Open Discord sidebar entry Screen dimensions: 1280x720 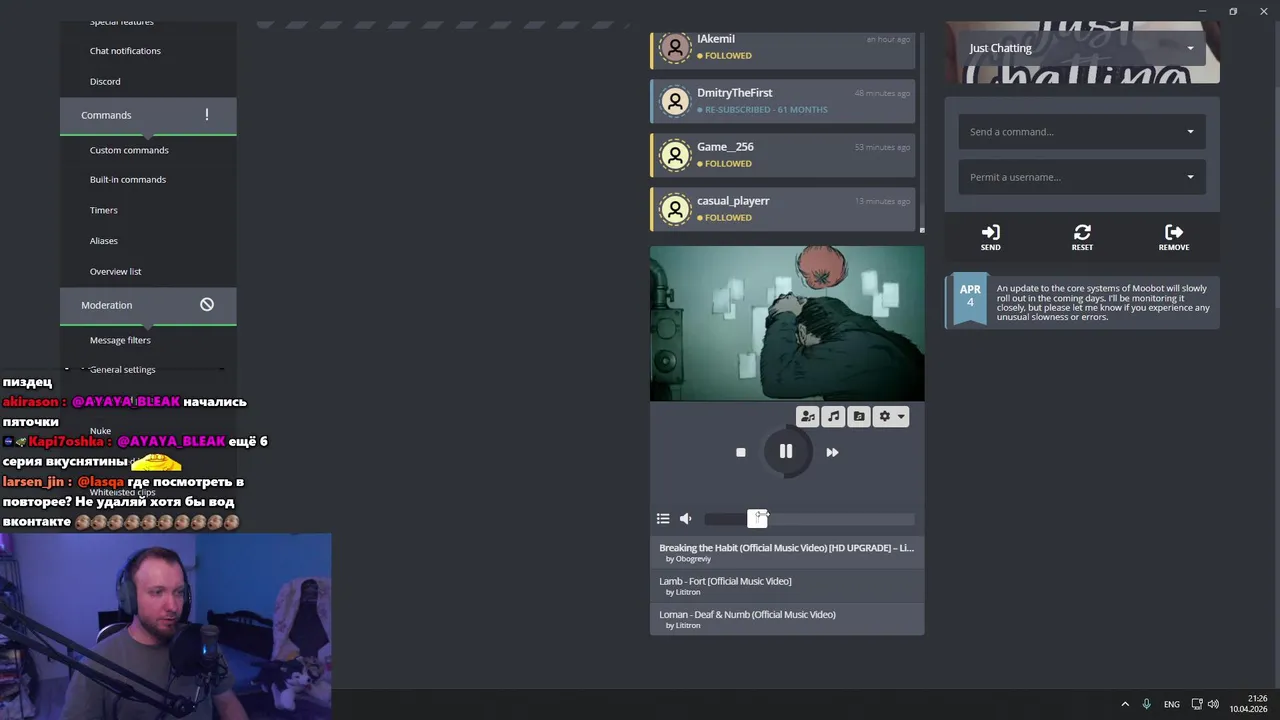click(105, 82)
